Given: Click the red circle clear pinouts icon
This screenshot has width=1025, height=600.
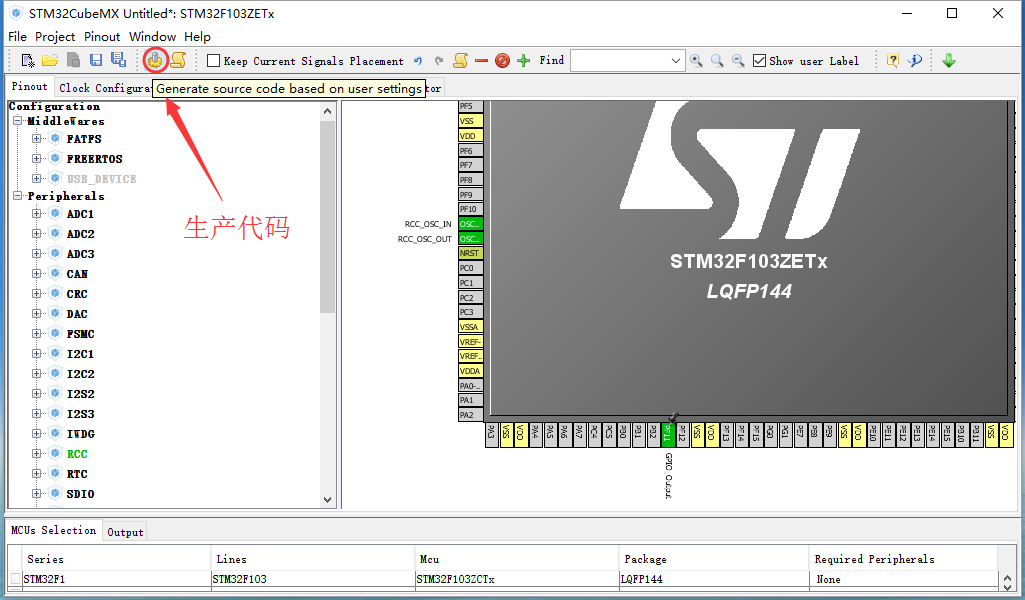Looking at the screenshot, I should 502,61.
